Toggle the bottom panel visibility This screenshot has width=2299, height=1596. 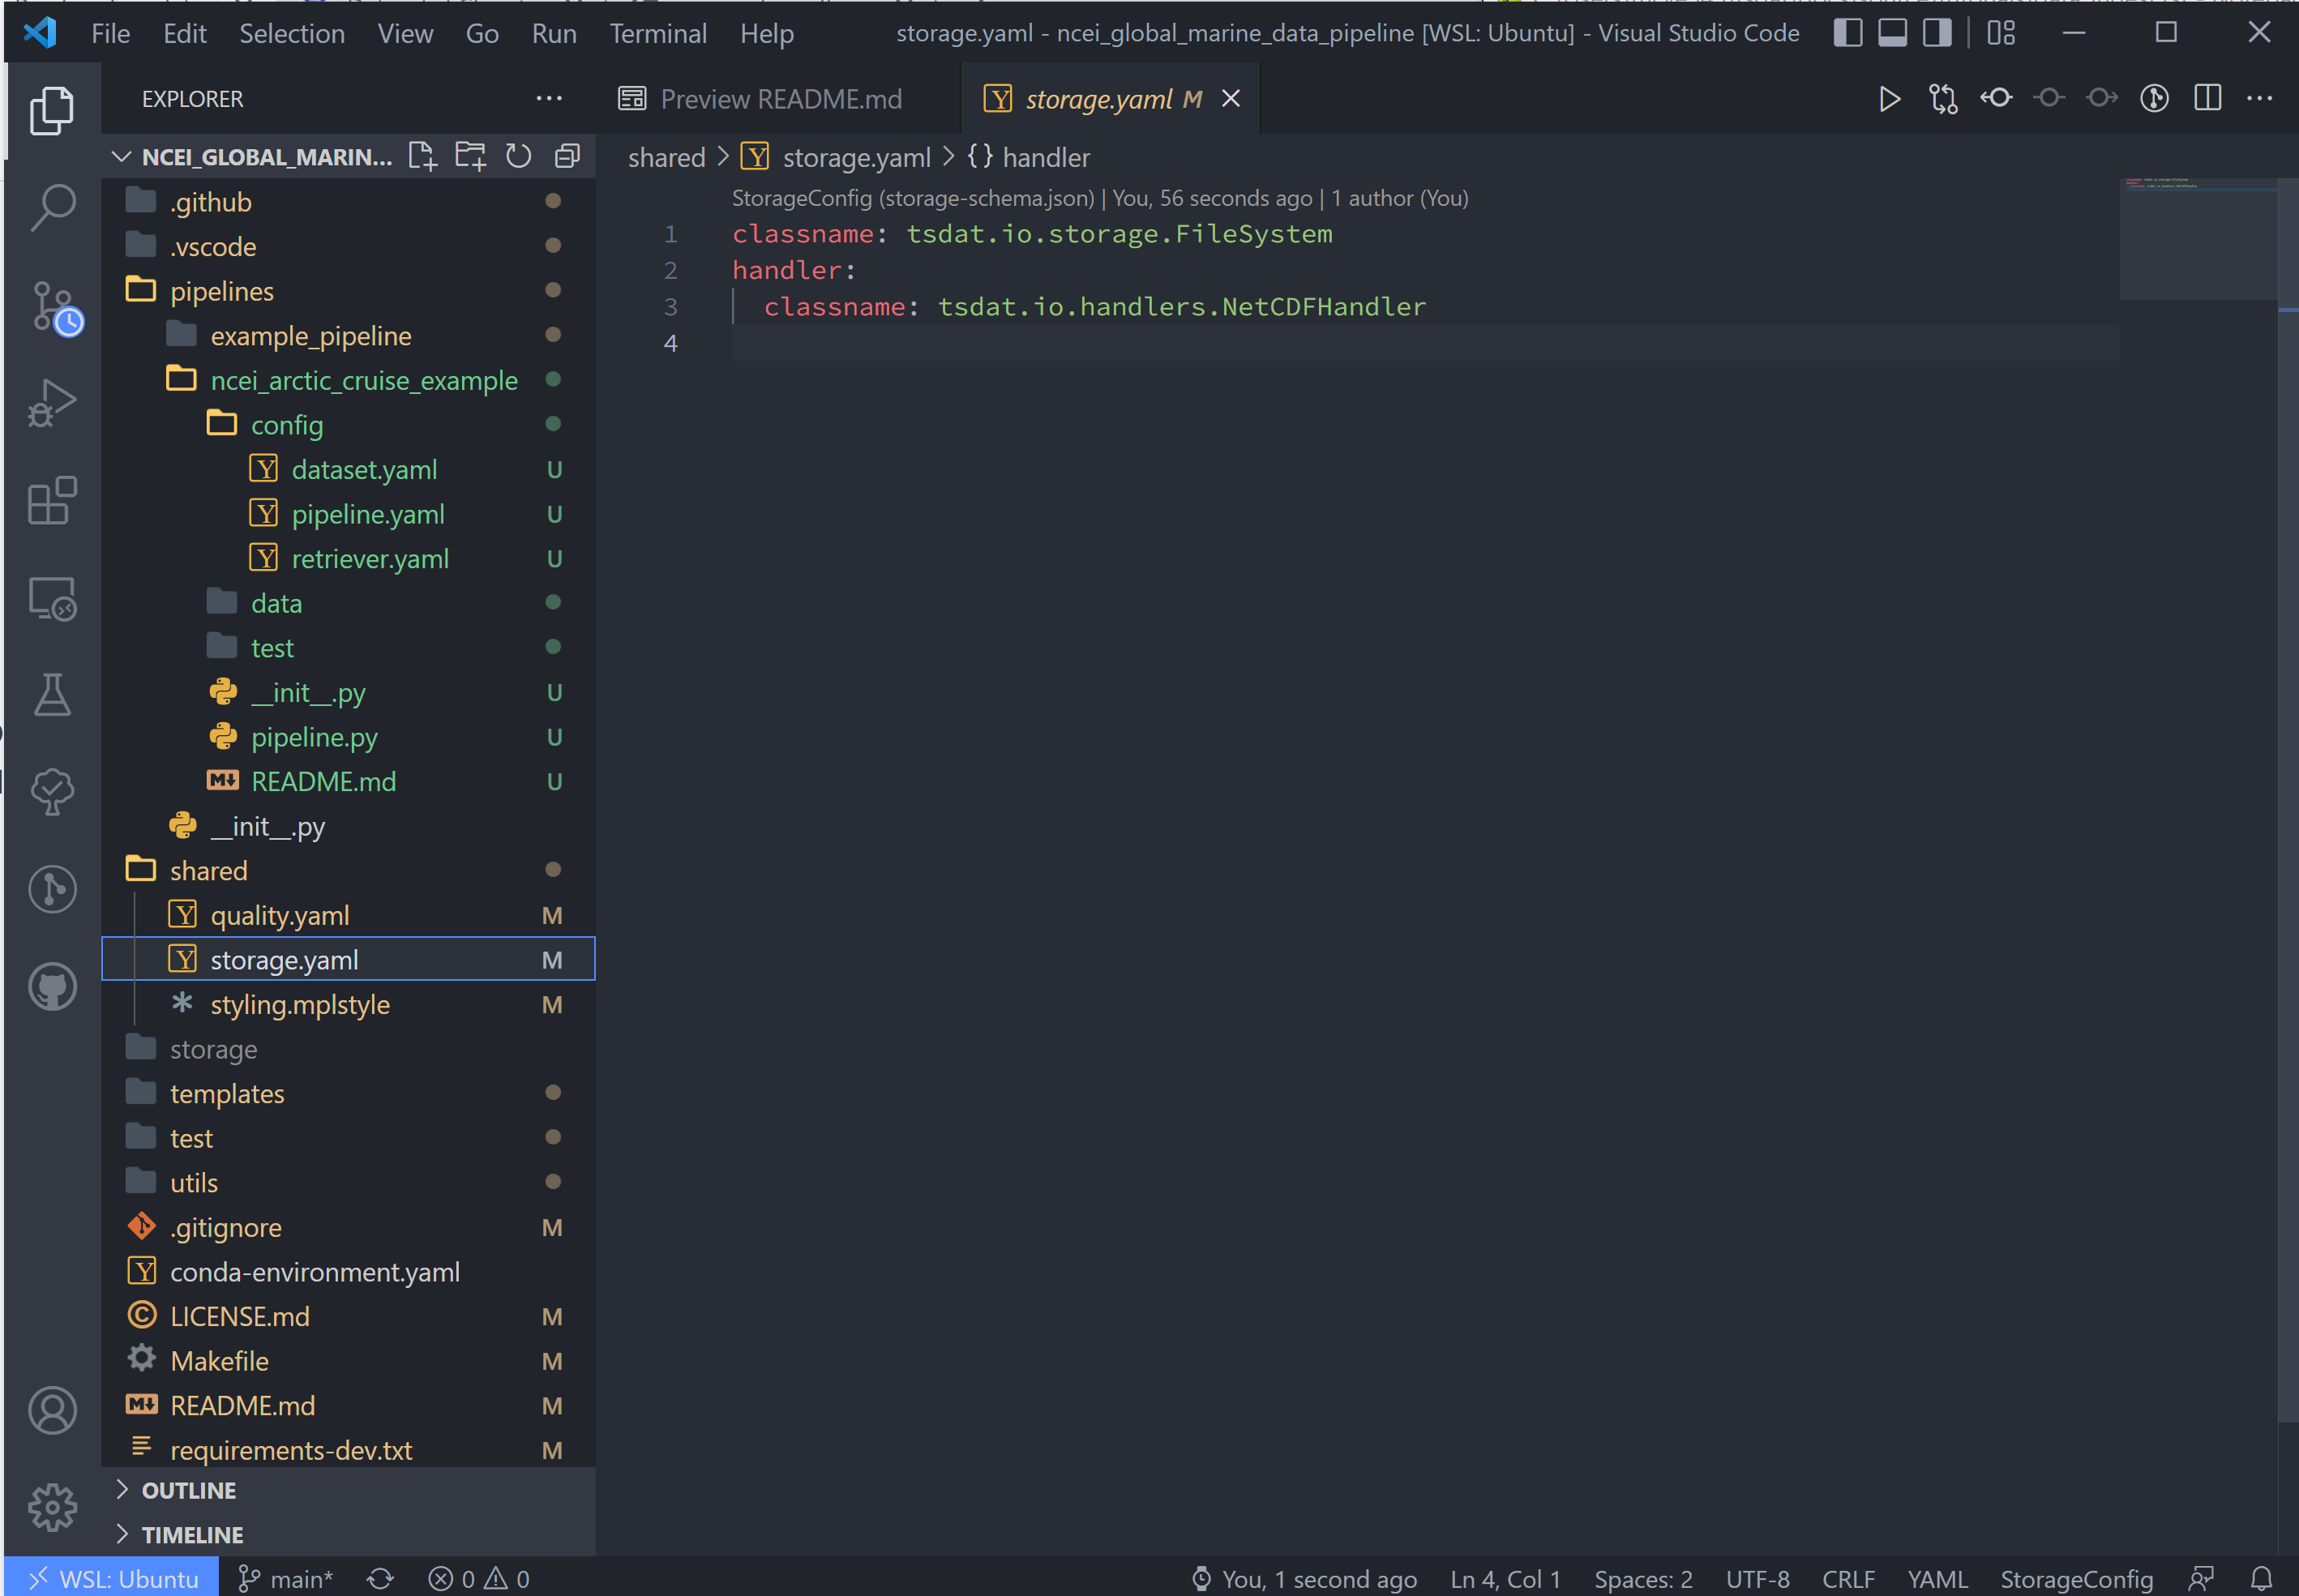[1892, 33]
